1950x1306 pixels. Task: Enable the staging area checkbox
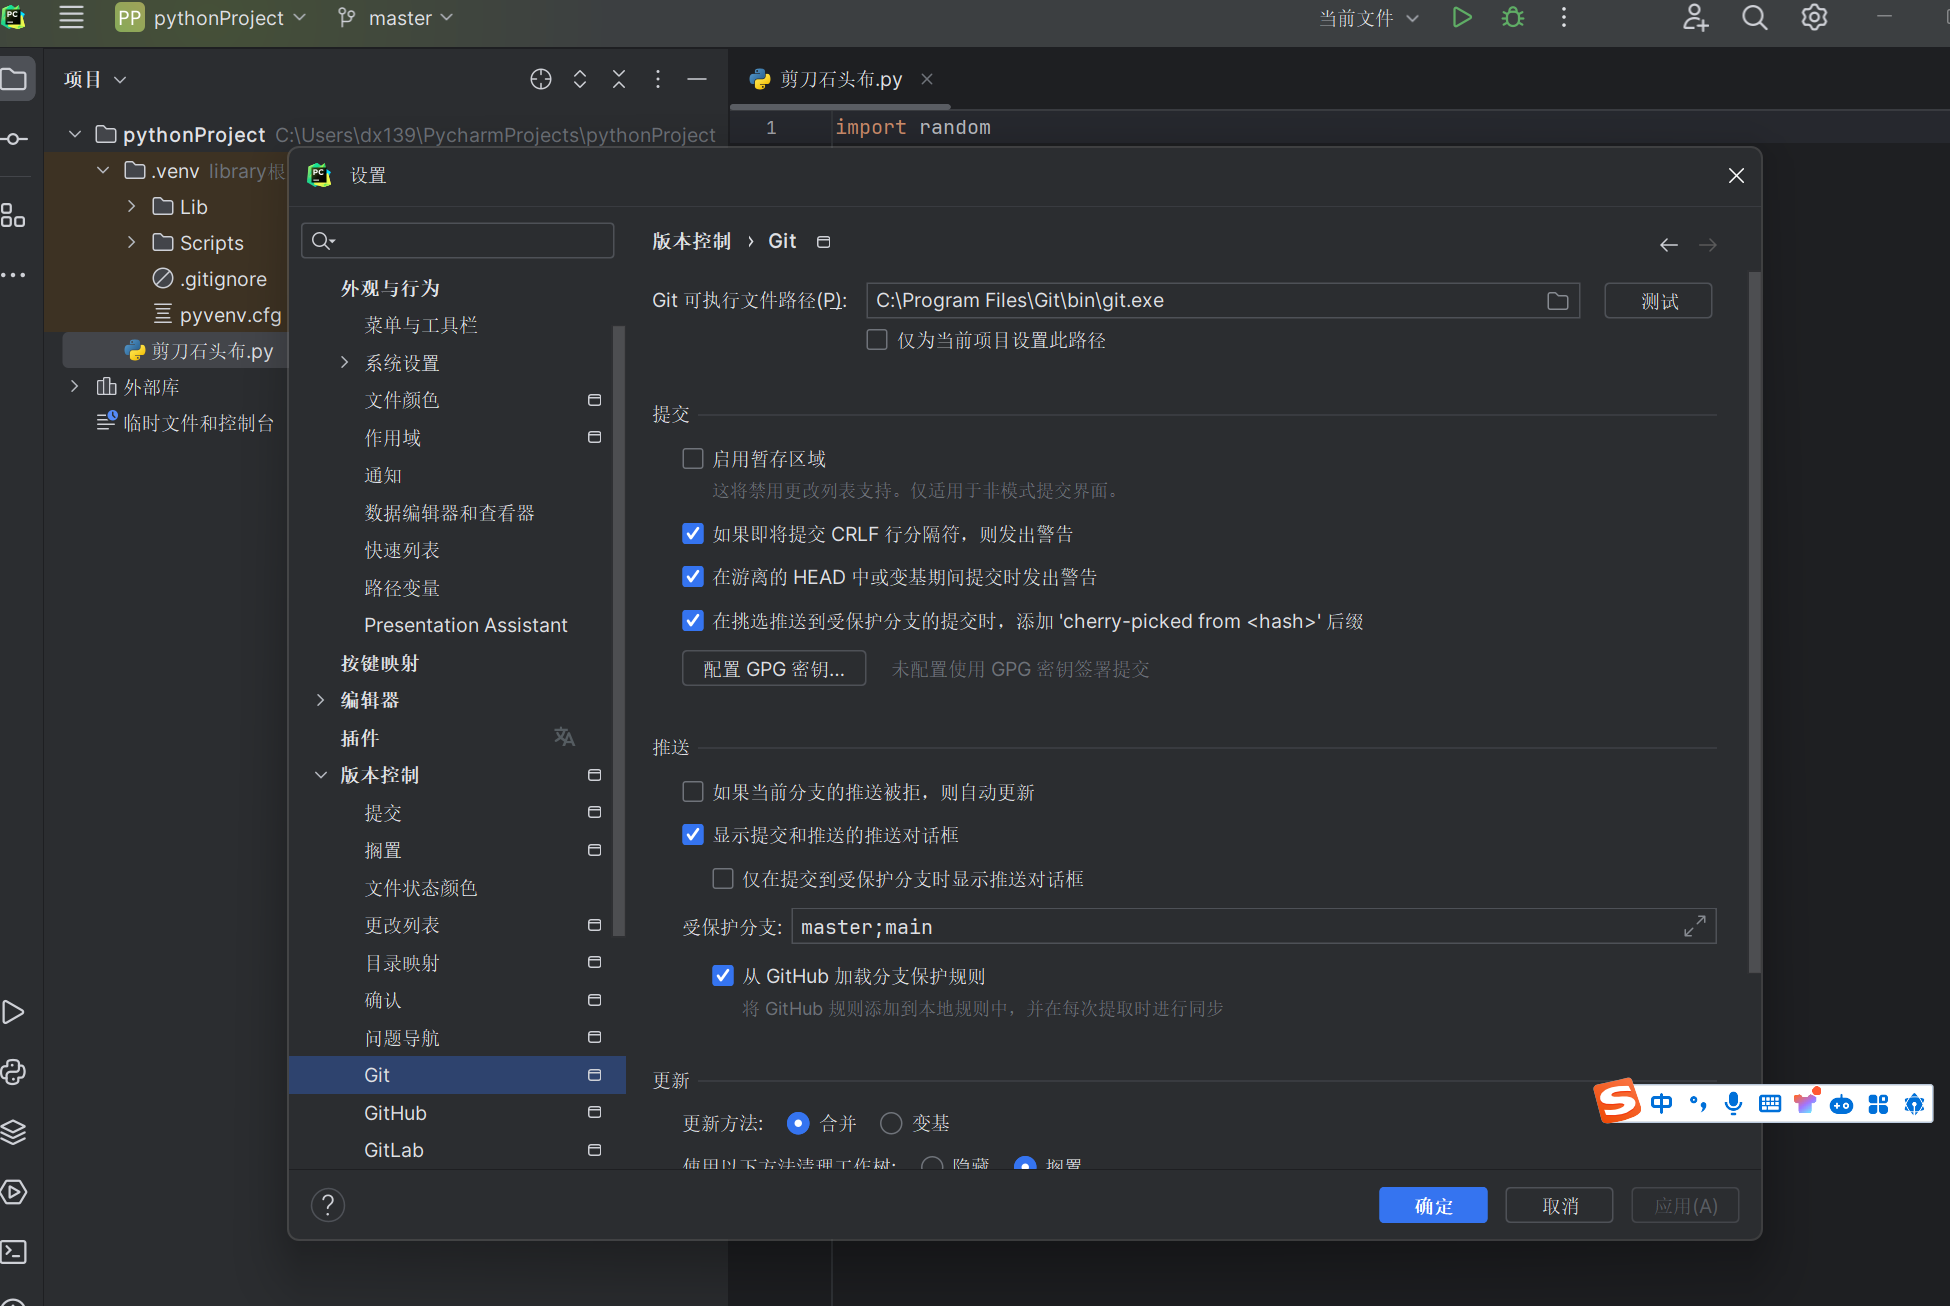point(693,459)
